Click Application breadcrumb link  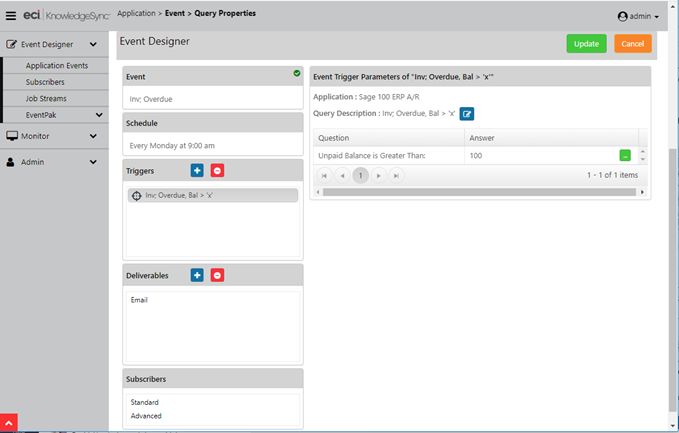point(136,13)
